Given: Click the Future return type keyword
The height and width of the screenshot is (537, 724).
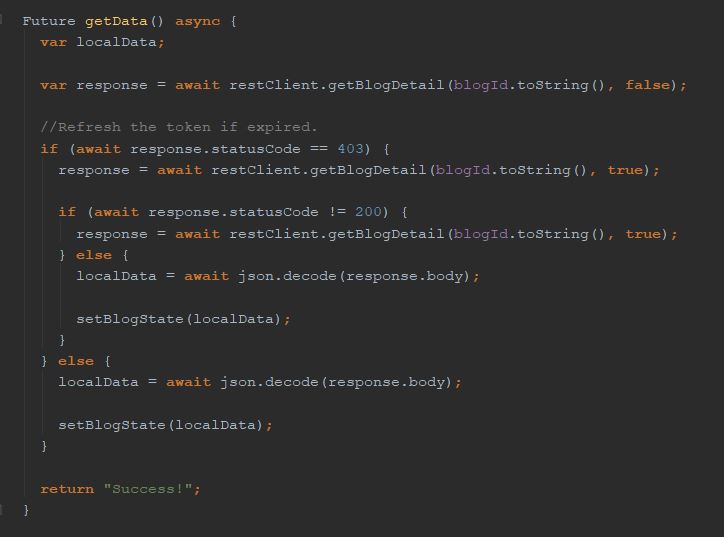Looking at the screenshot, I should tap(49, 21).
